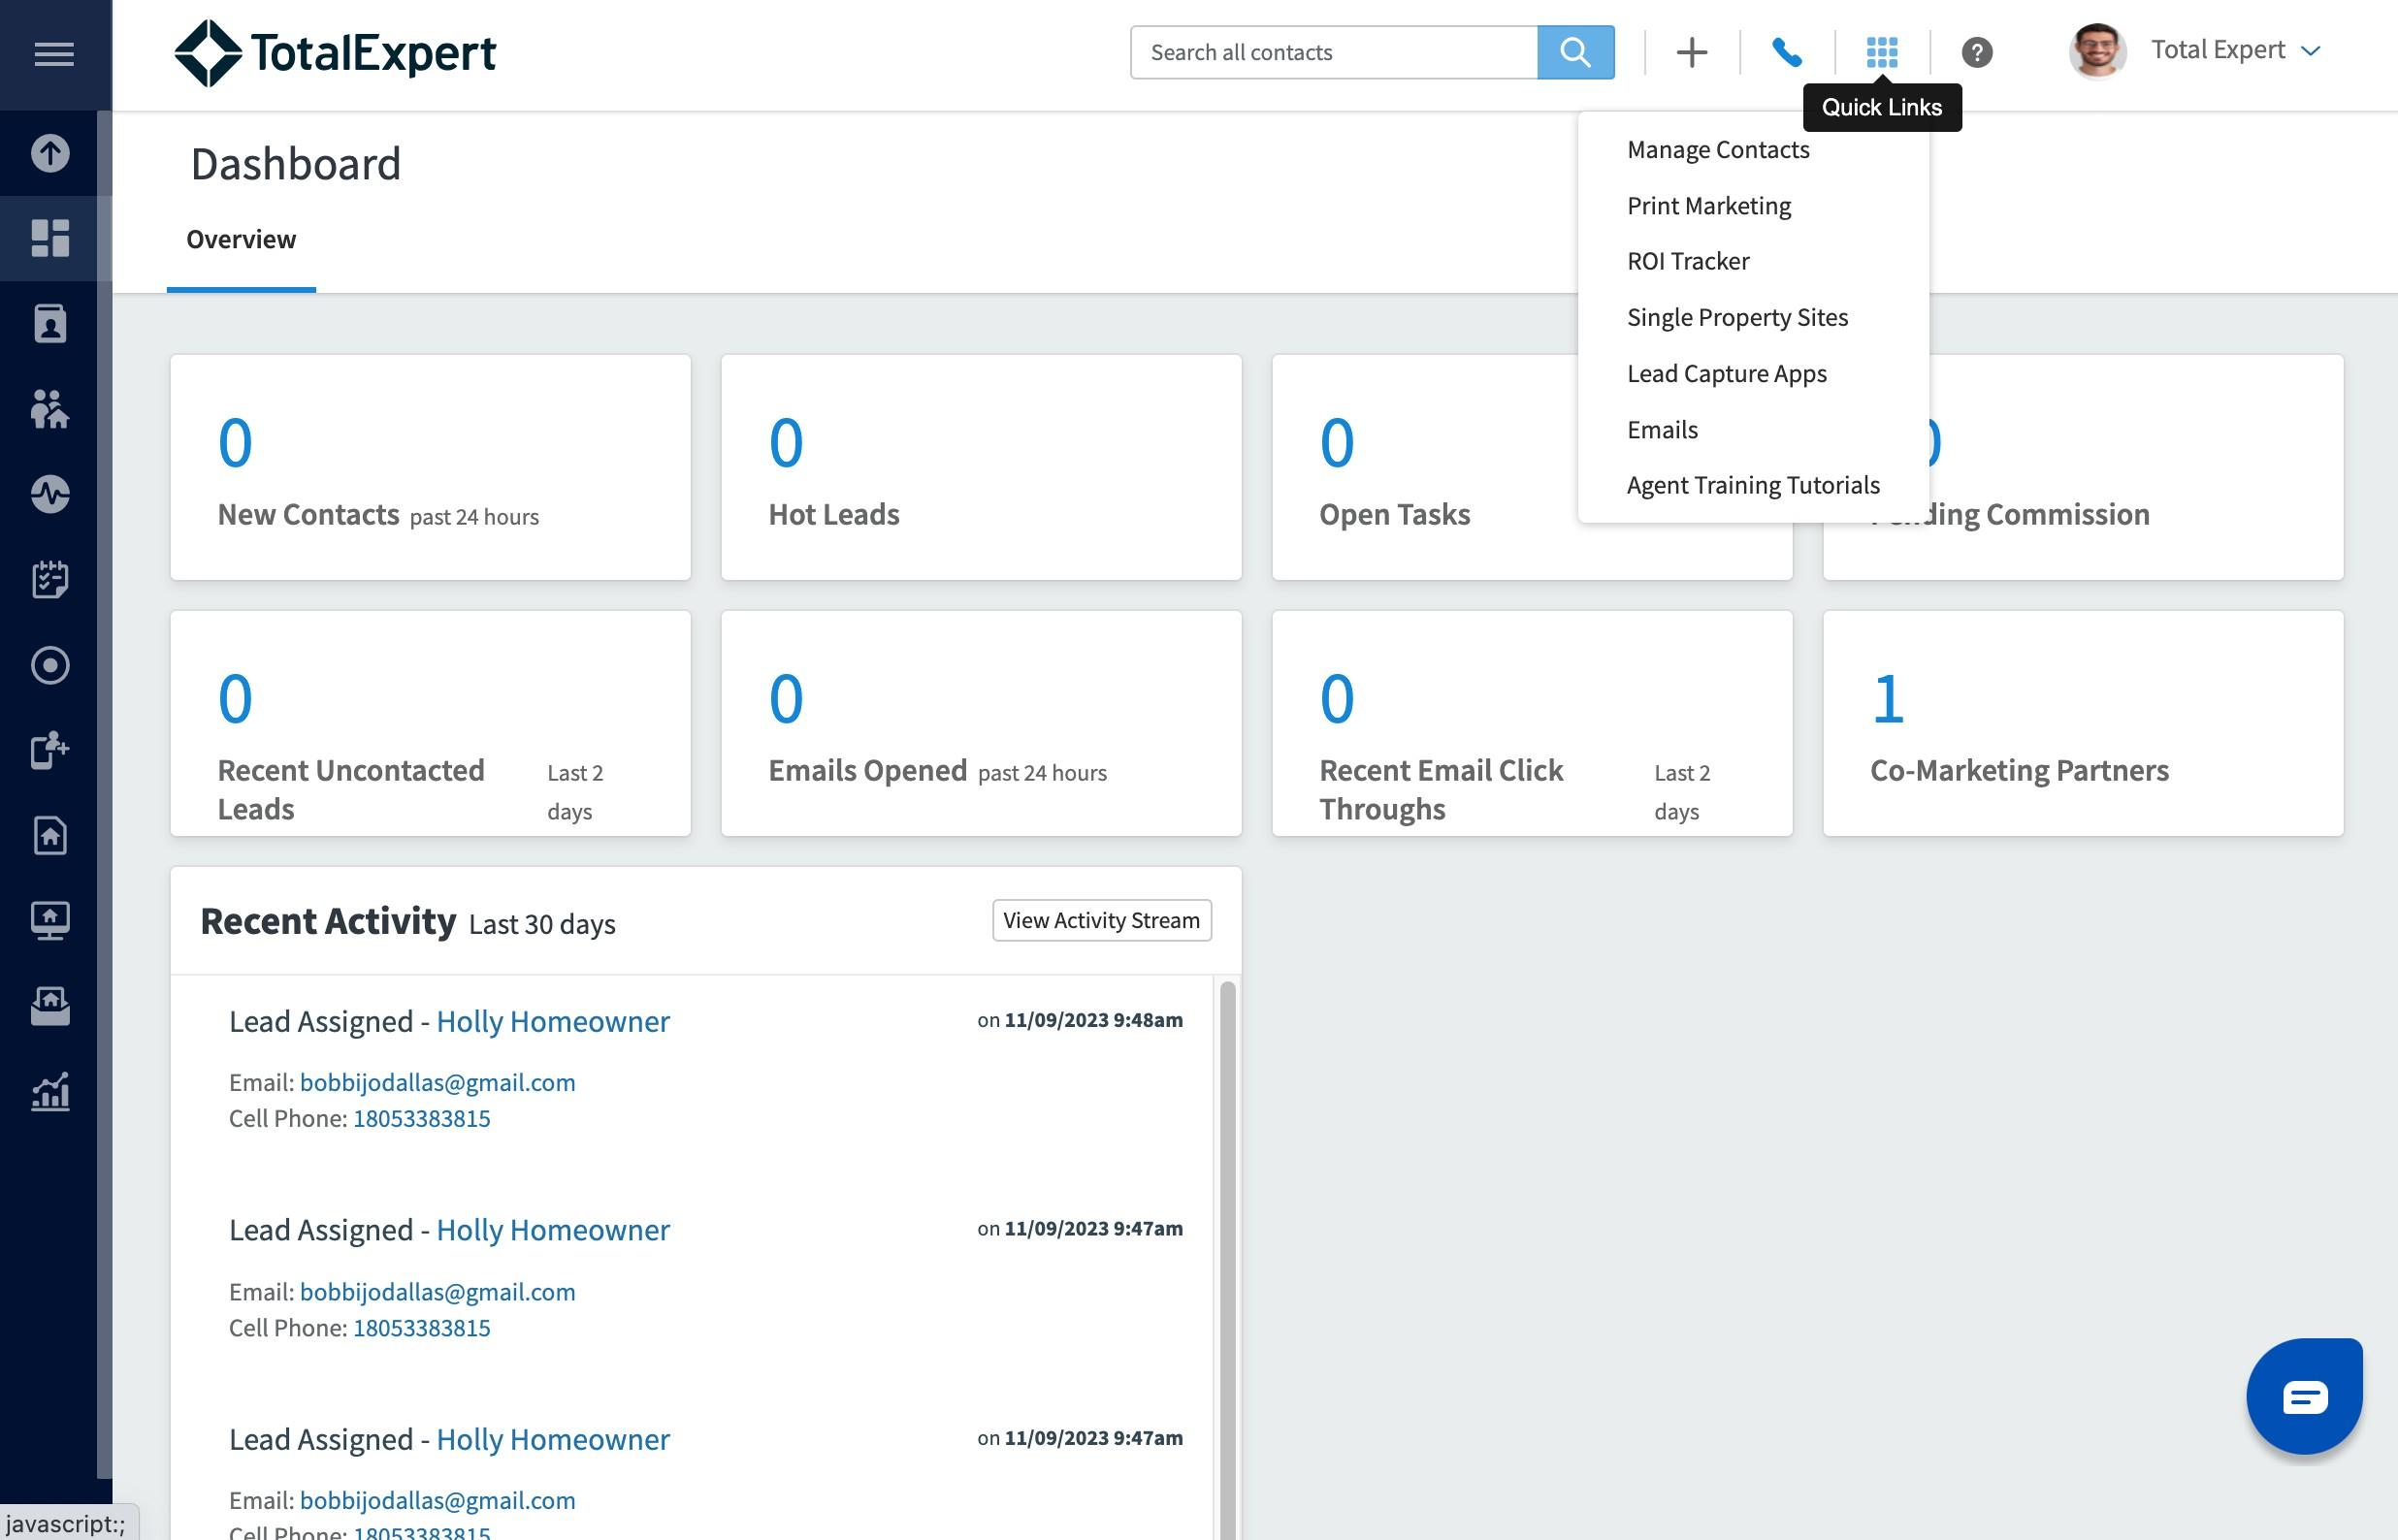Select the Overview tab
The width and height of the screenshot is (2398, 1540).
click(241, 240)
